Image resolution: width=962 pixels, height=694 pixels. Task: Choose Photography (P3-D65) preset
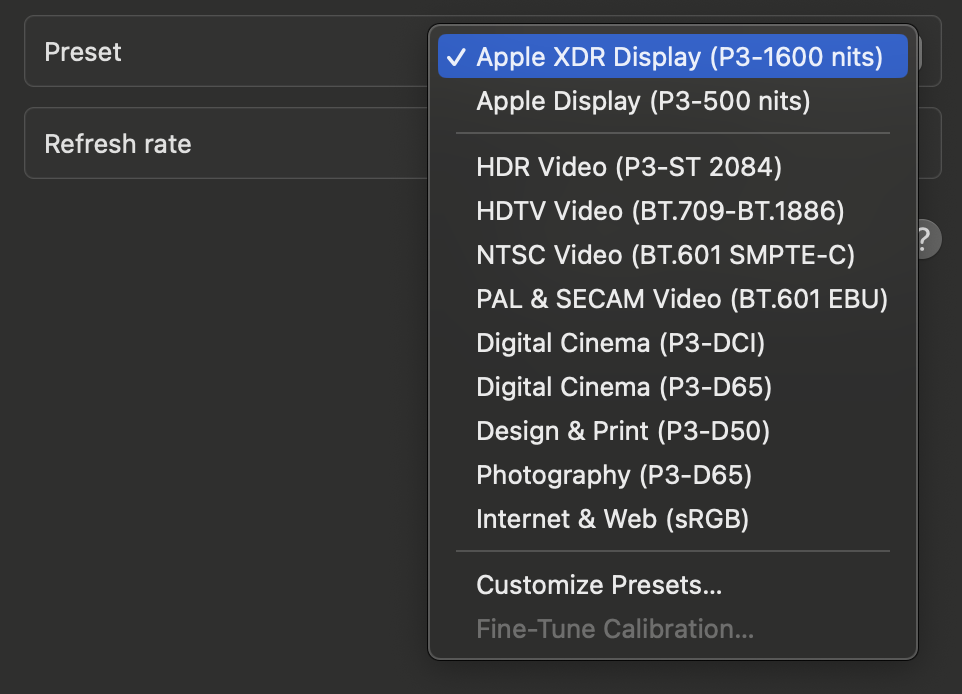[672, 475]
